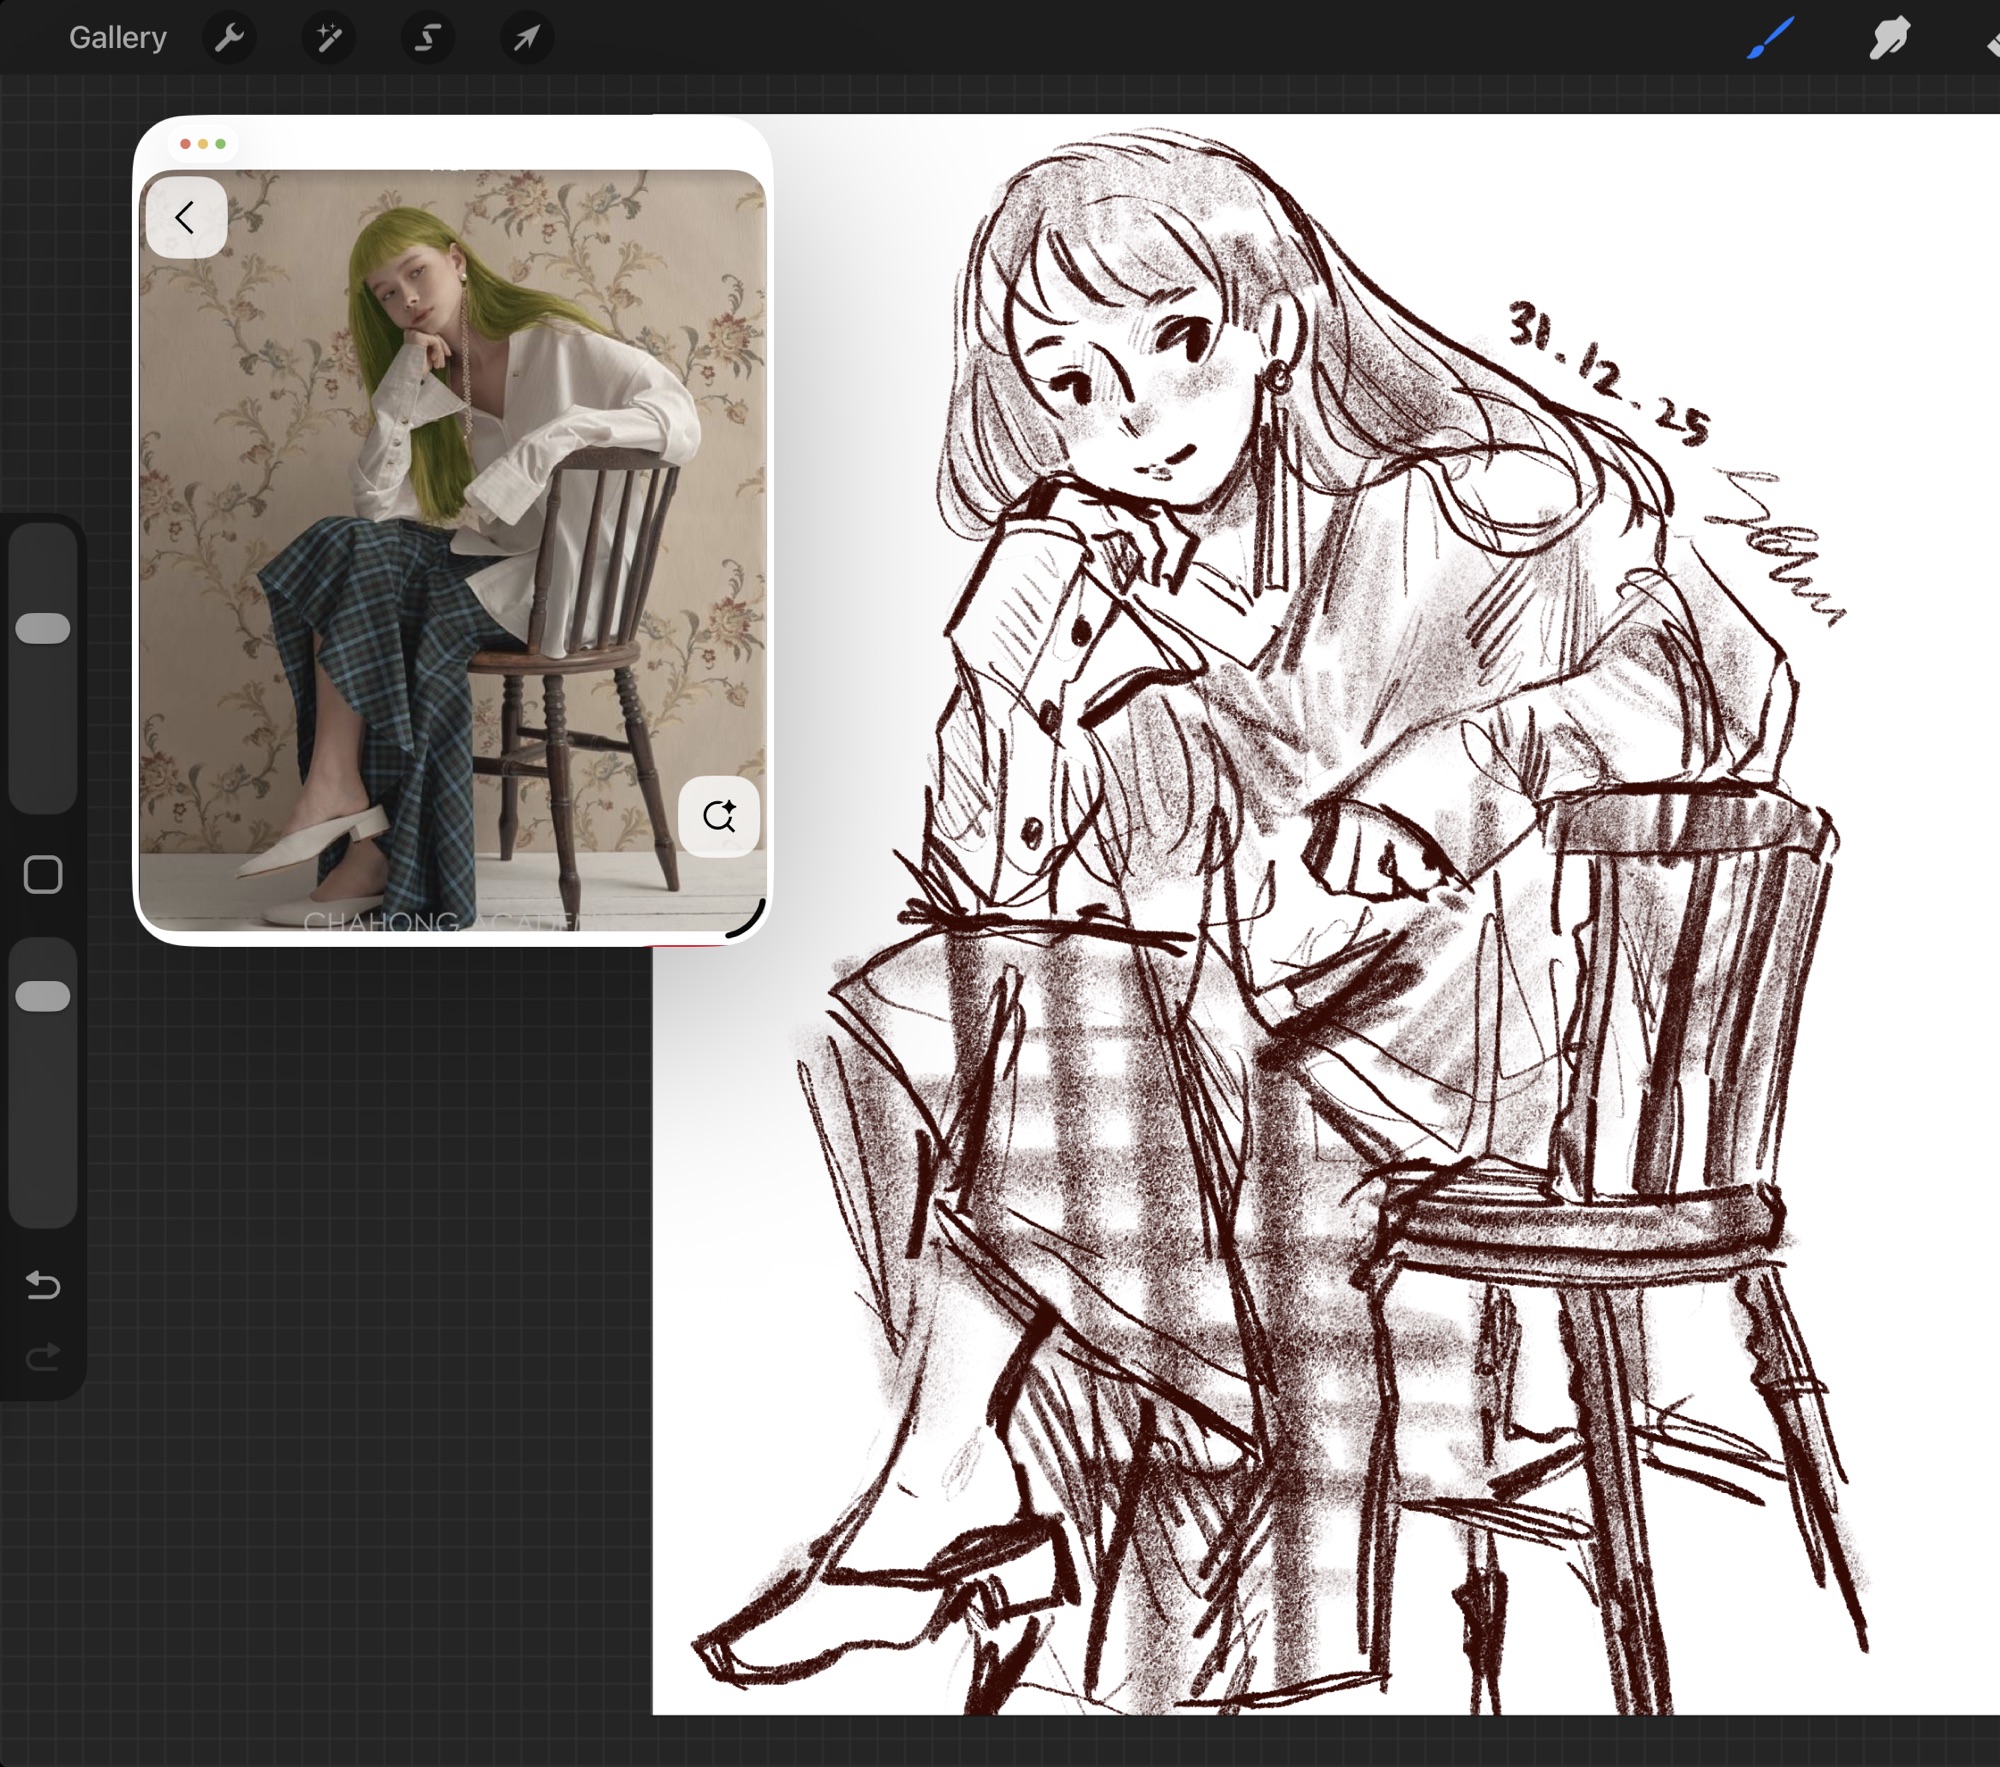The image size is (2000, 1767).
Task: Select the blue Paint brush tool
Action: point(1770,38)
